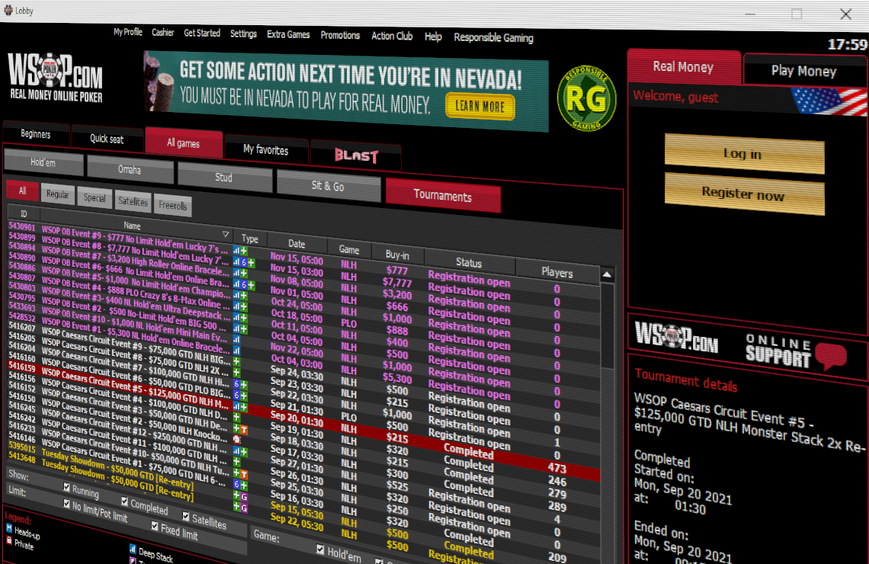Click the LEARN MORE banner button
This screenshot has width=869, height=564.
pos(480,106)
